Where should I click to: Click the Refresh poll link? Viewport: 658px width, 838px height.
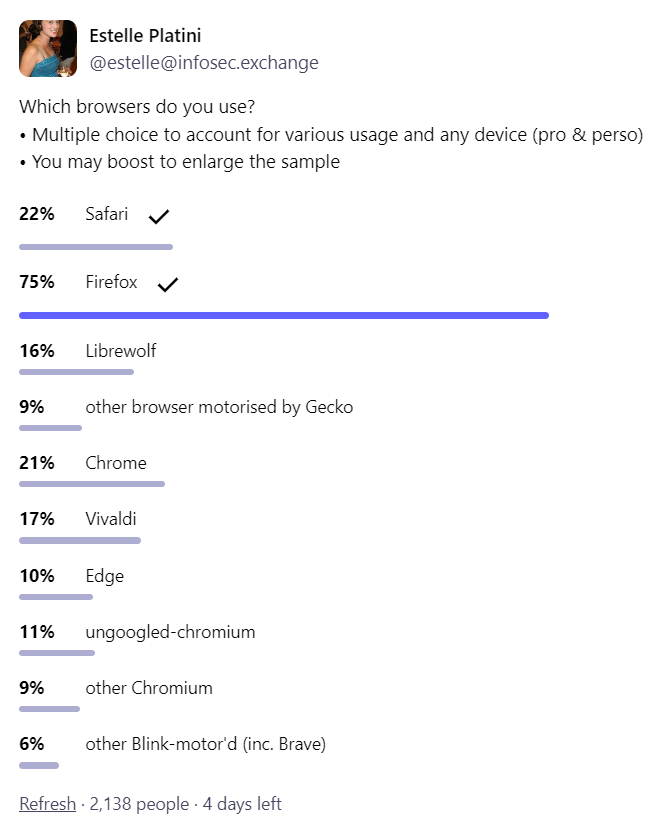48,804
